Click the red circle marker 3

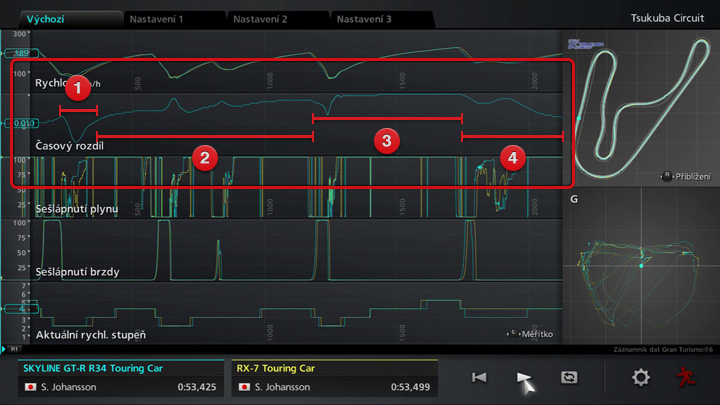pos(386,139)
